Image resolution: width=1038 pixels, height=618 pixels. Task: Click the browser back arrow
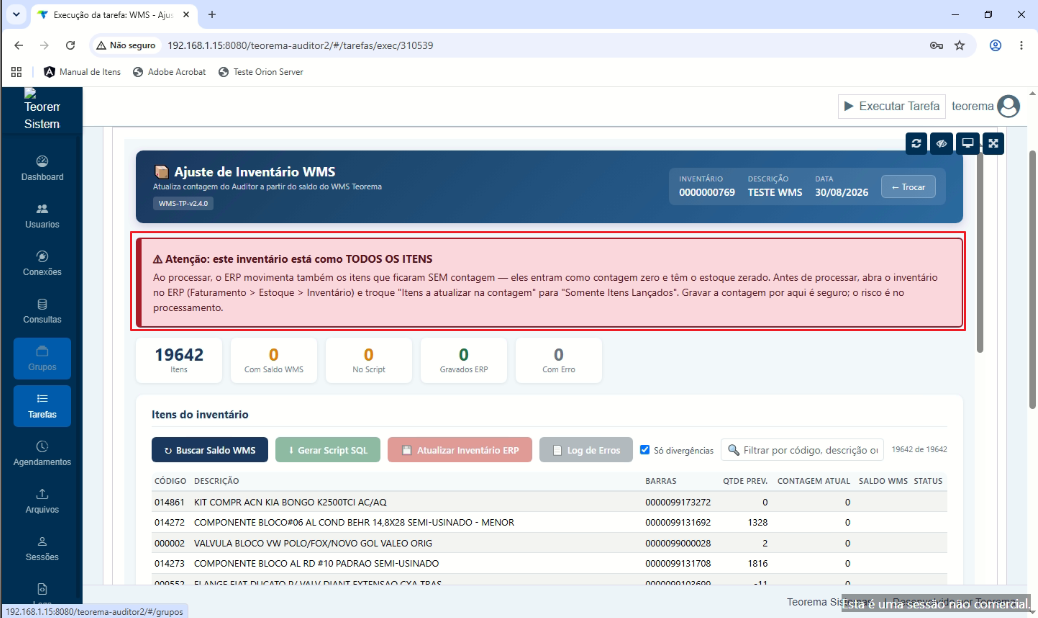click(x=19, y=46)
